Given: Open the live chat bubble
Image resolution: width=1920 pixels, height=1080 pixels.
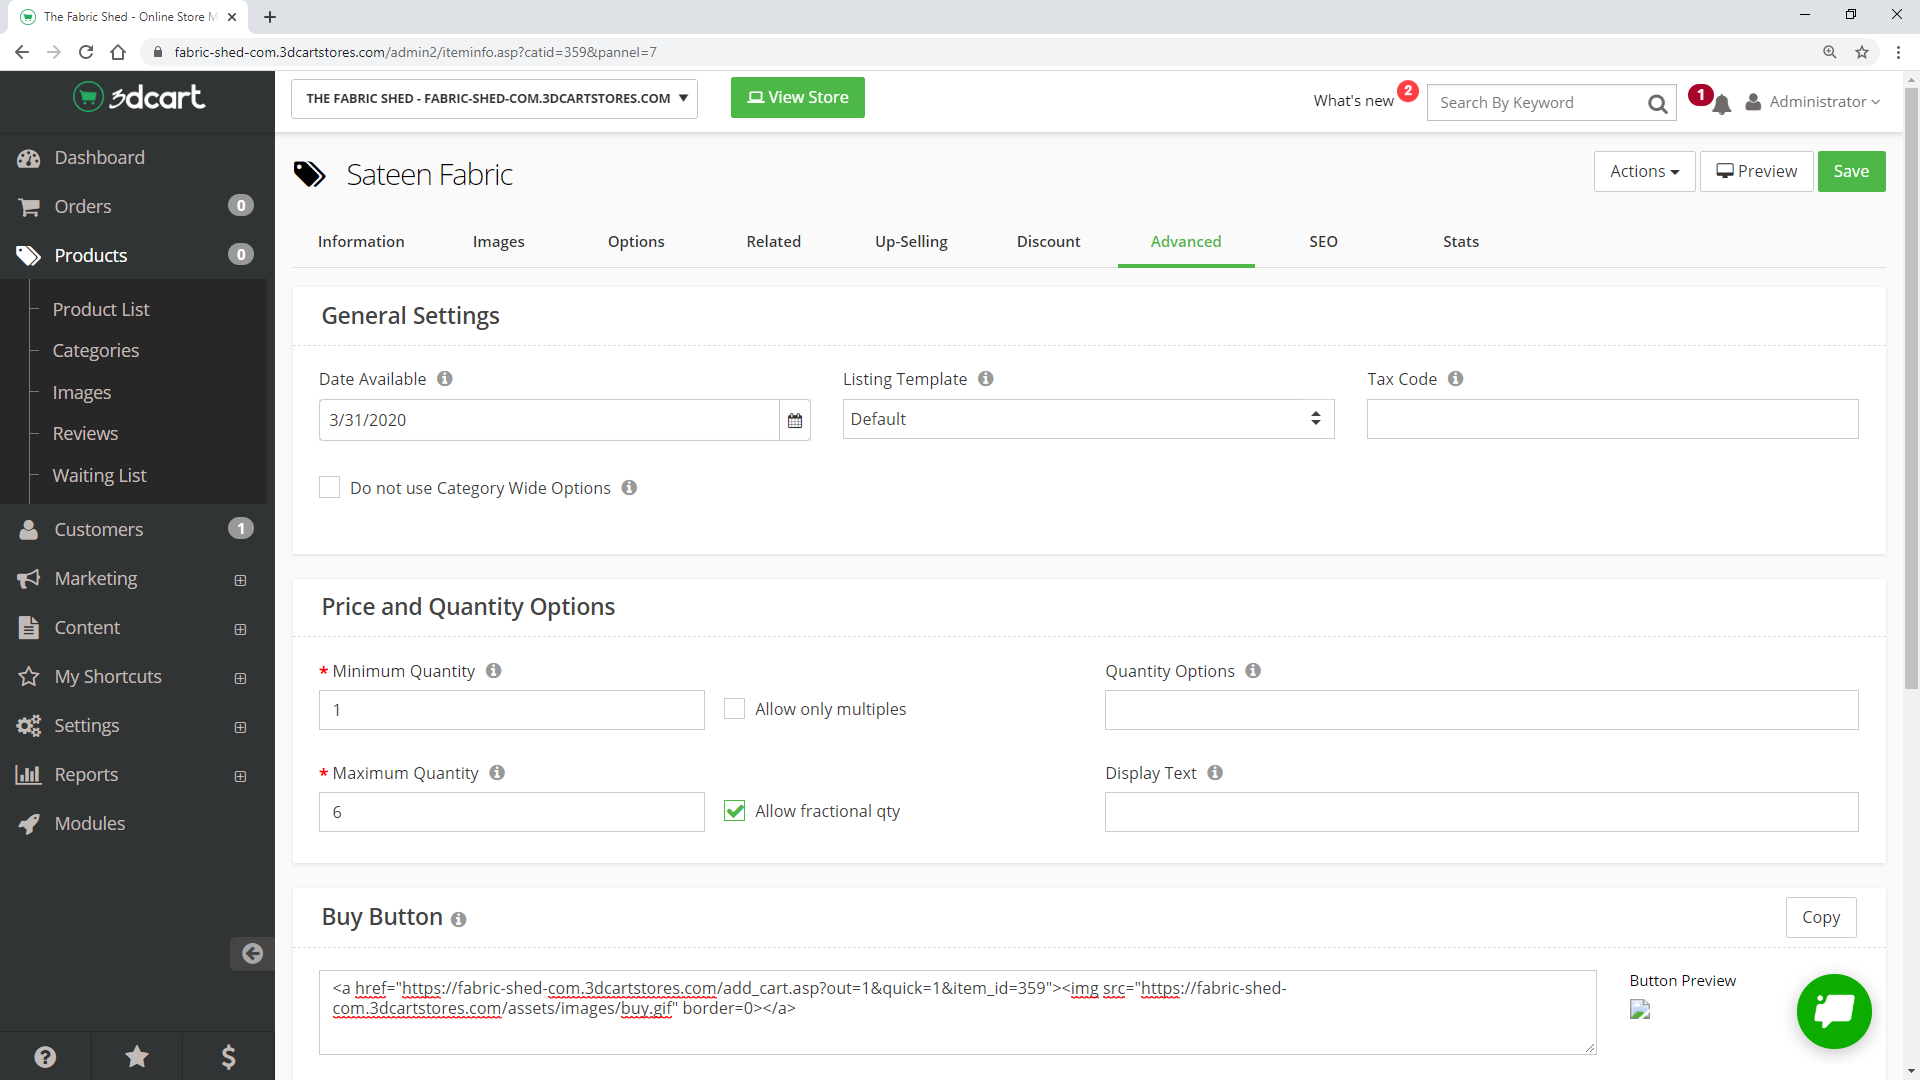Looking at the screenshot, I should [x=1833, y=1011].
